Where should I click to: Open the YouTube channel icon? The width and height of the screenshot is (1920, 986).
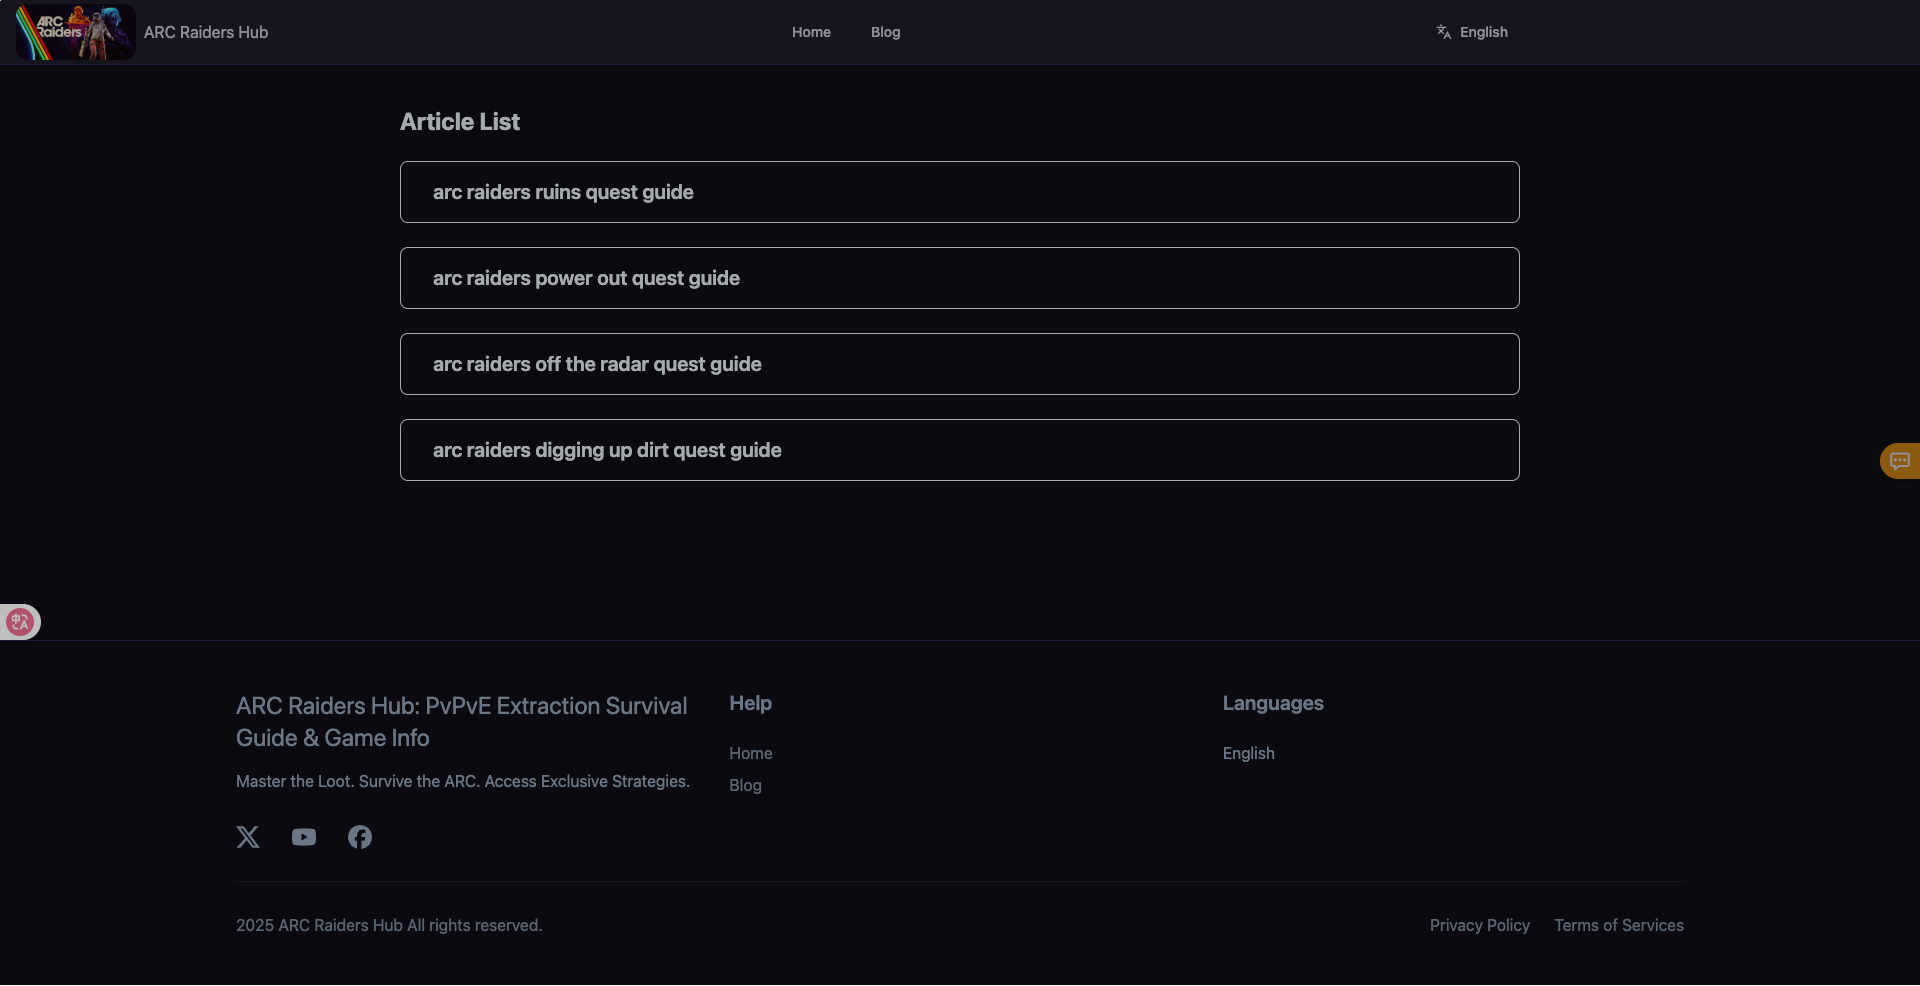coord(303,837)
